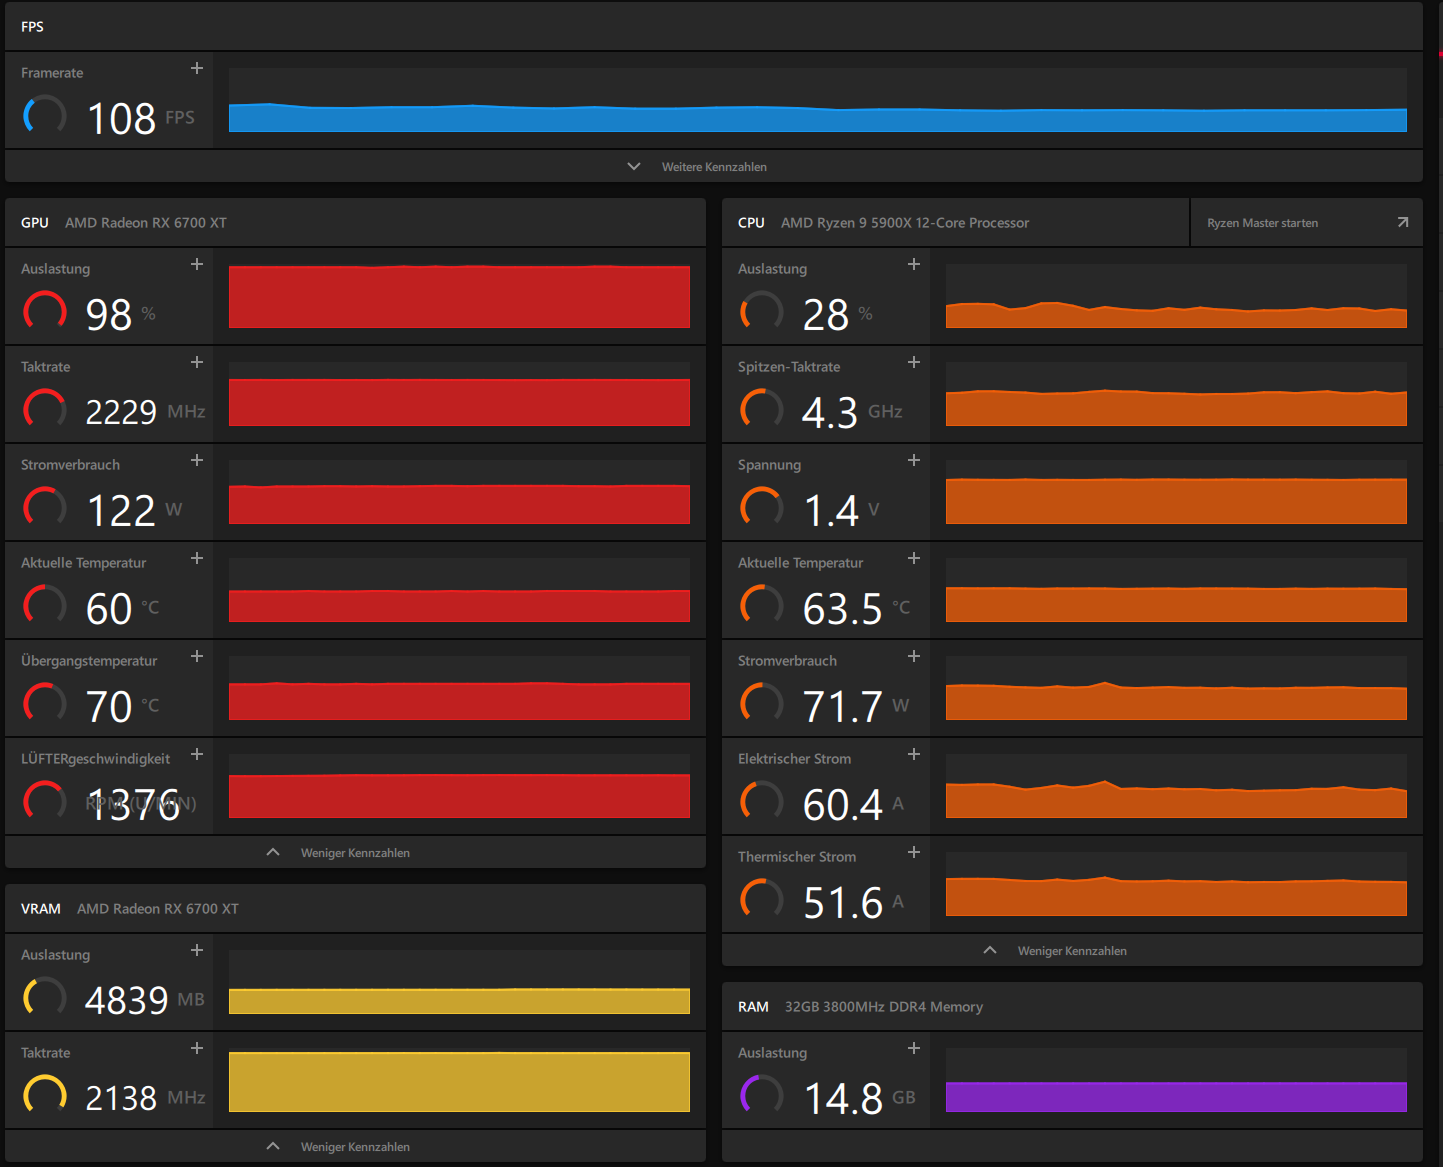This screenshot has height=1167, width=1443.
Task: Click the plus icon on GPU Taktrate row
Action: coord(197,362)
